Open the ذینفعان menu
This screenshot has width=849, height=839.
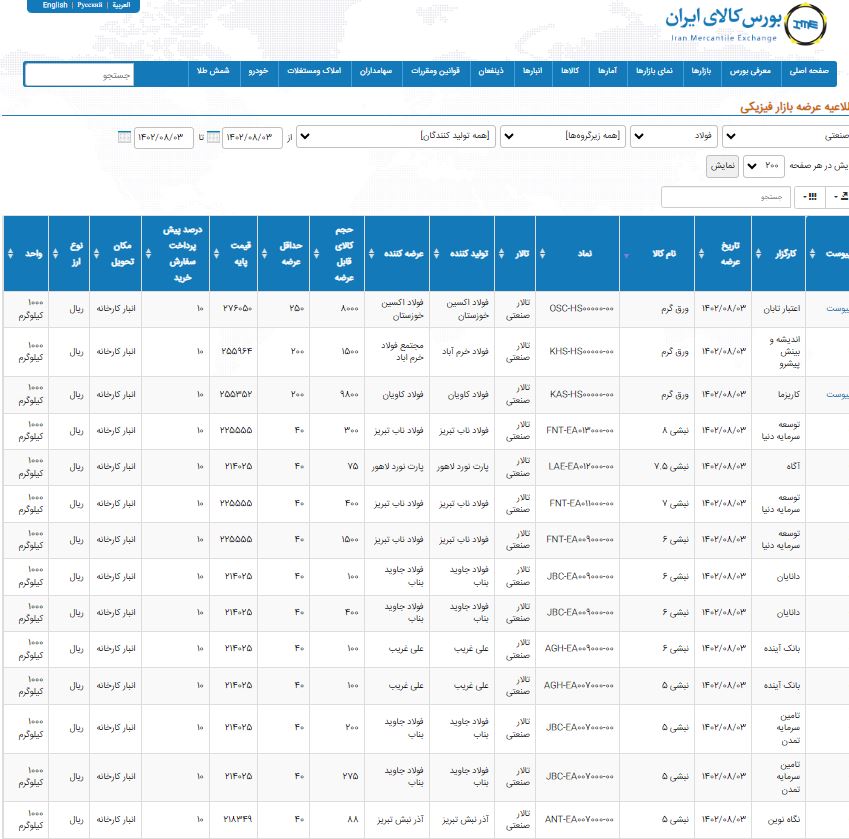click(x=491, y=71)
